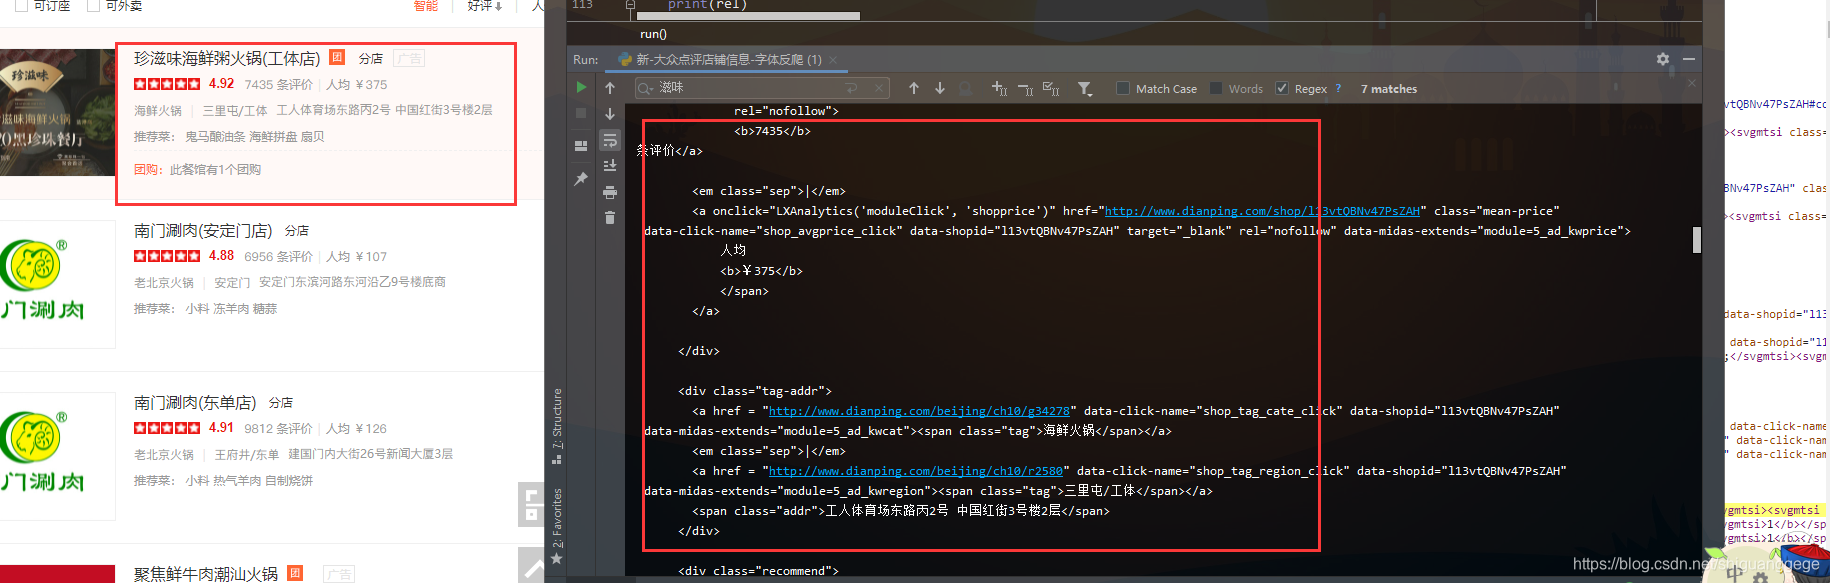1830x583 pixels.
Task: Open the 此餐馆有1个团购 group-buy link
Action: coord(215,170)
